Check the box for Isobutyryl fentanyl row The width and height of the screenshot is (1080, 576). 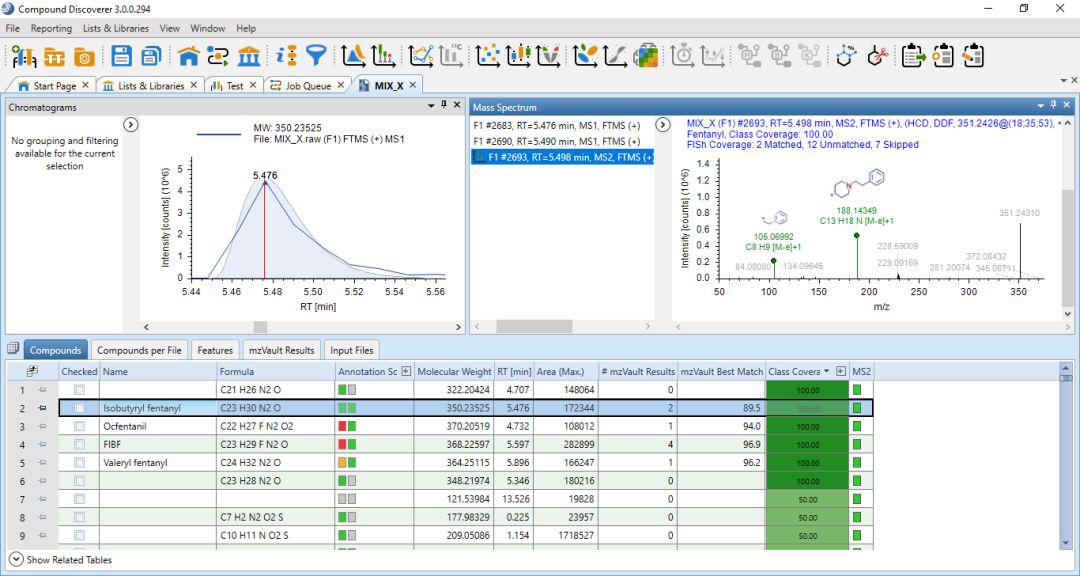80,408
